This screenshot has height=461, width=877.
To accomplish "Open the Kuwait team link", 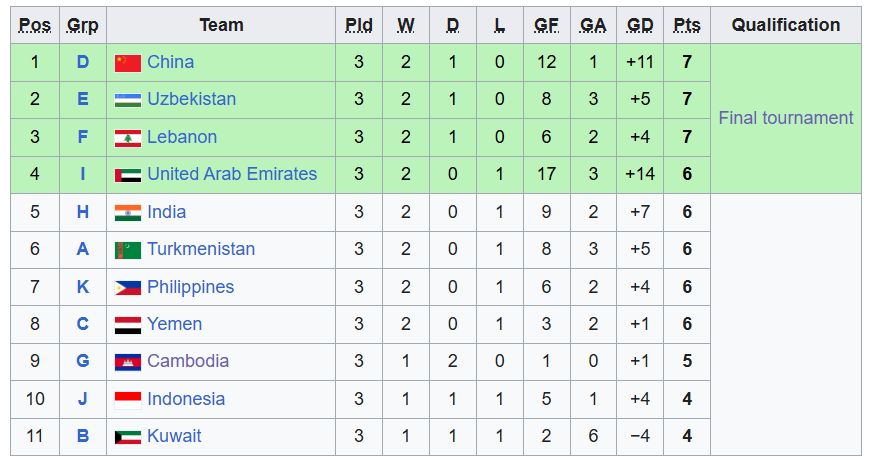I will pyautogui.click(x=174, y=436).
